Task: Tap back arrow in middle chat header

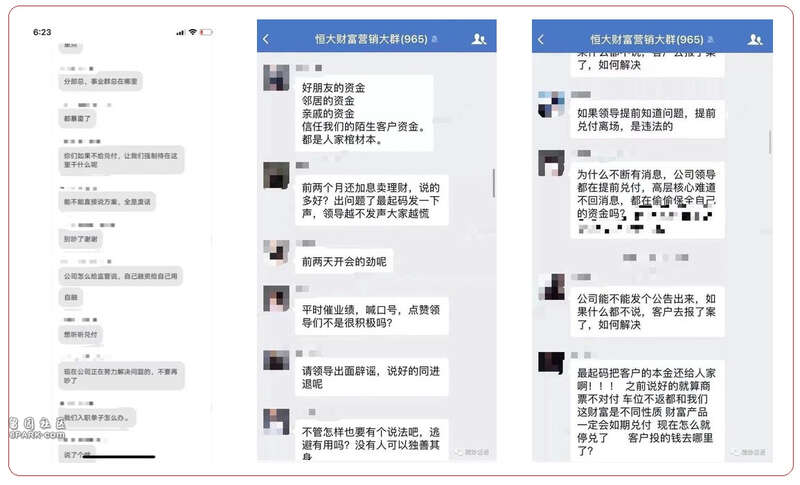Action: (266, 39)
